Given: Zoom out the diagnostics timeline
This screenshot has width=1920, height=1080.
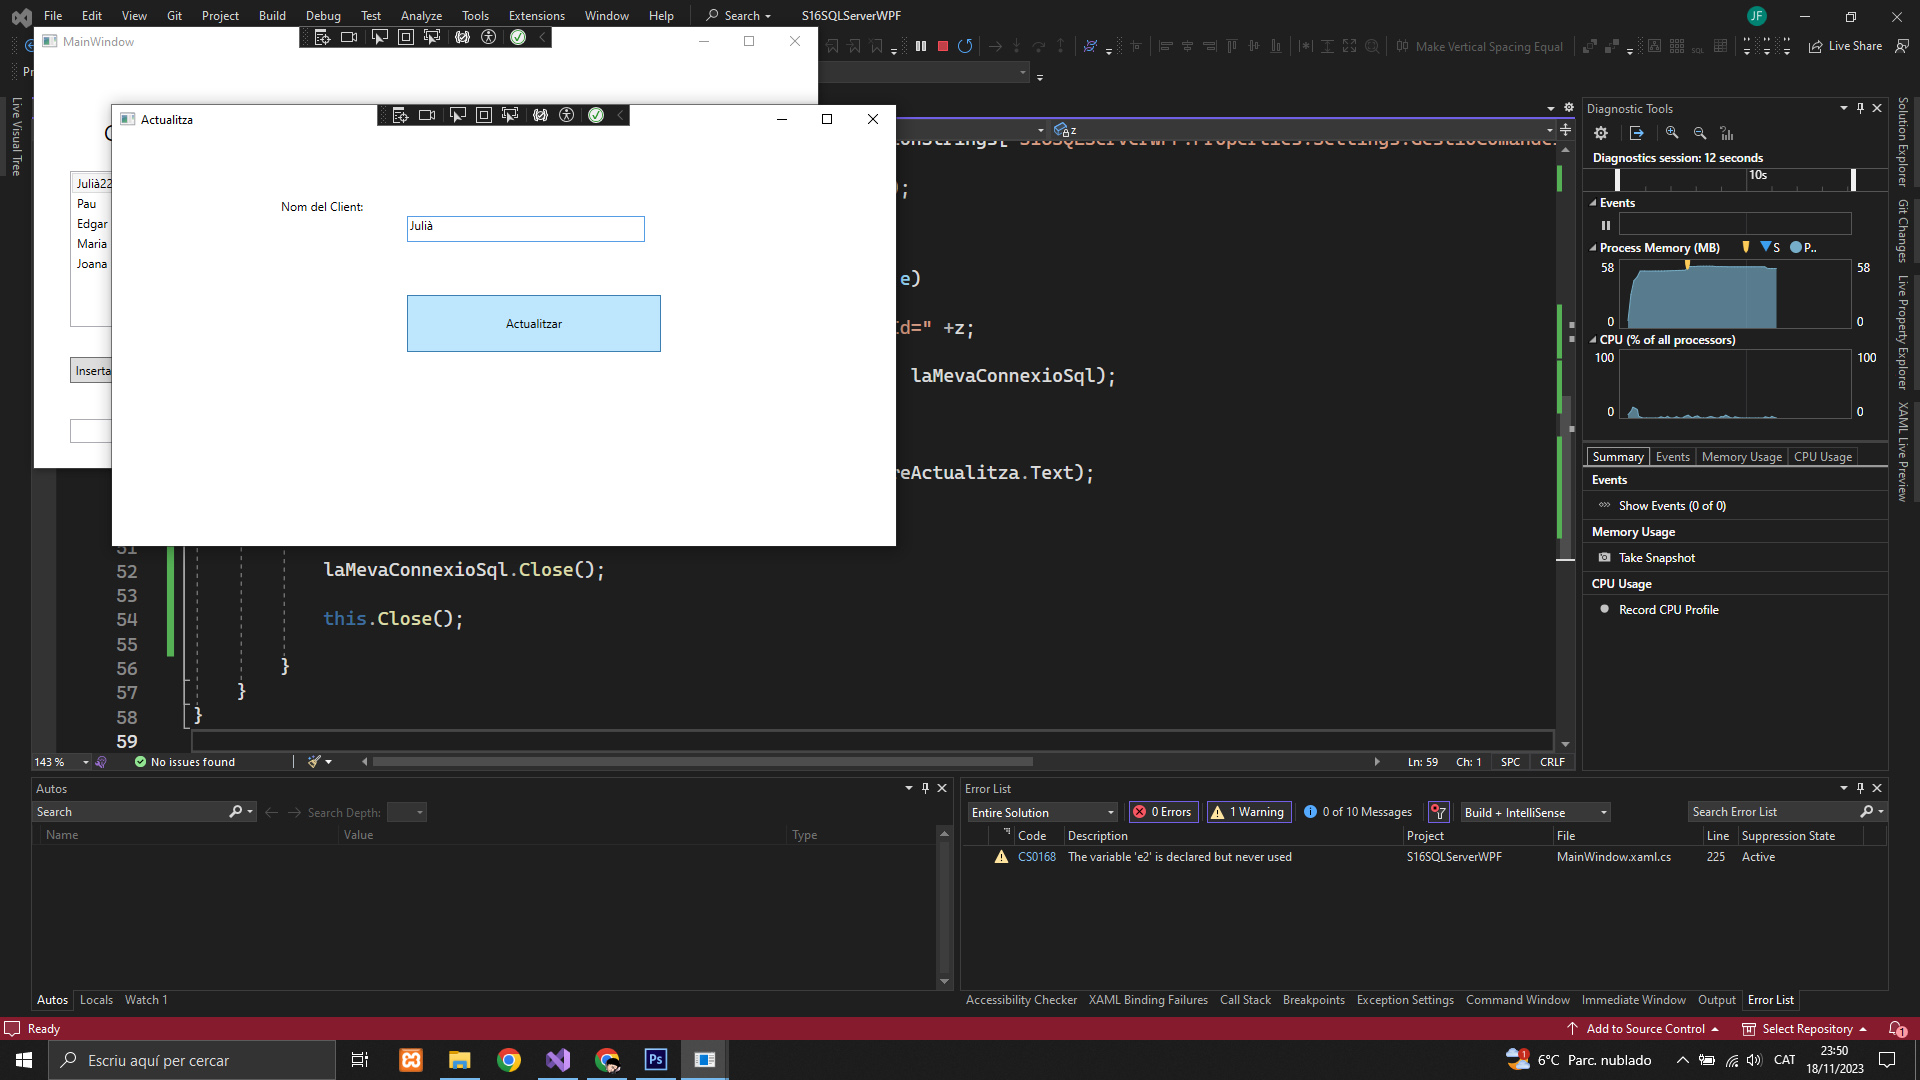Looking at the screenshot, I should click(x=1700, y=133).
